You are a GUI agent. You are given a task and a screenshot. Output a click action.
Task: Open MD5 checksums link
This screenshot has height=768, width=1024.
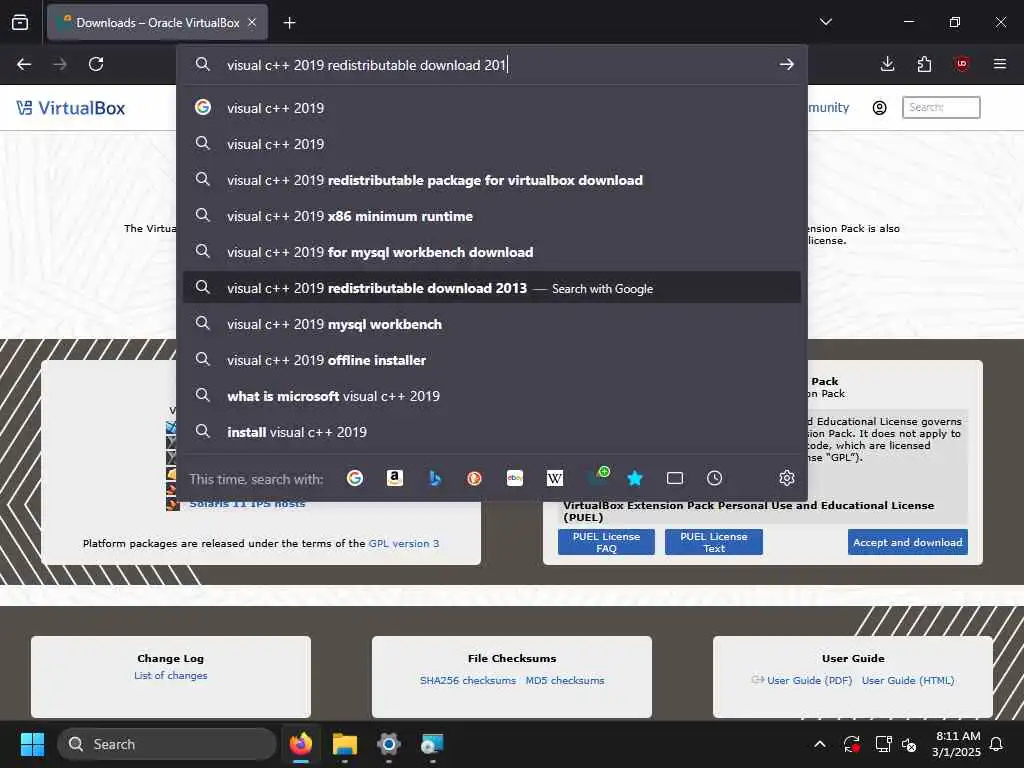pyautogui.click(x=565, y=680)
